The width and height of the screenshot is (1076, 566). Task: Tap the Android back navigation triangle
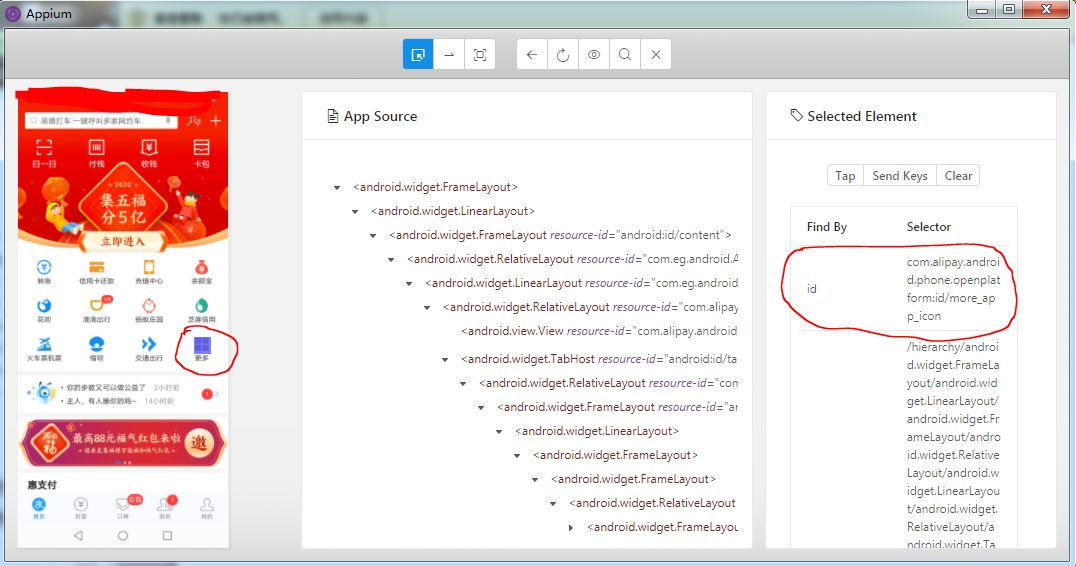coord(78,535)
